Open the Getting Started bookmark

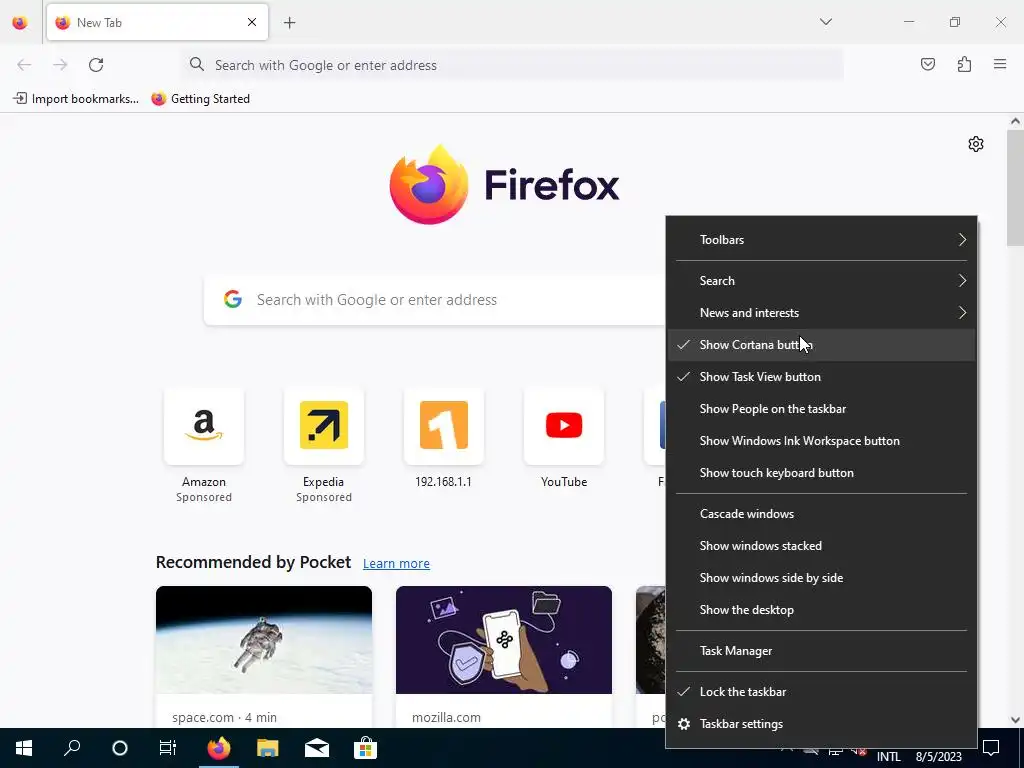(200, 99)
